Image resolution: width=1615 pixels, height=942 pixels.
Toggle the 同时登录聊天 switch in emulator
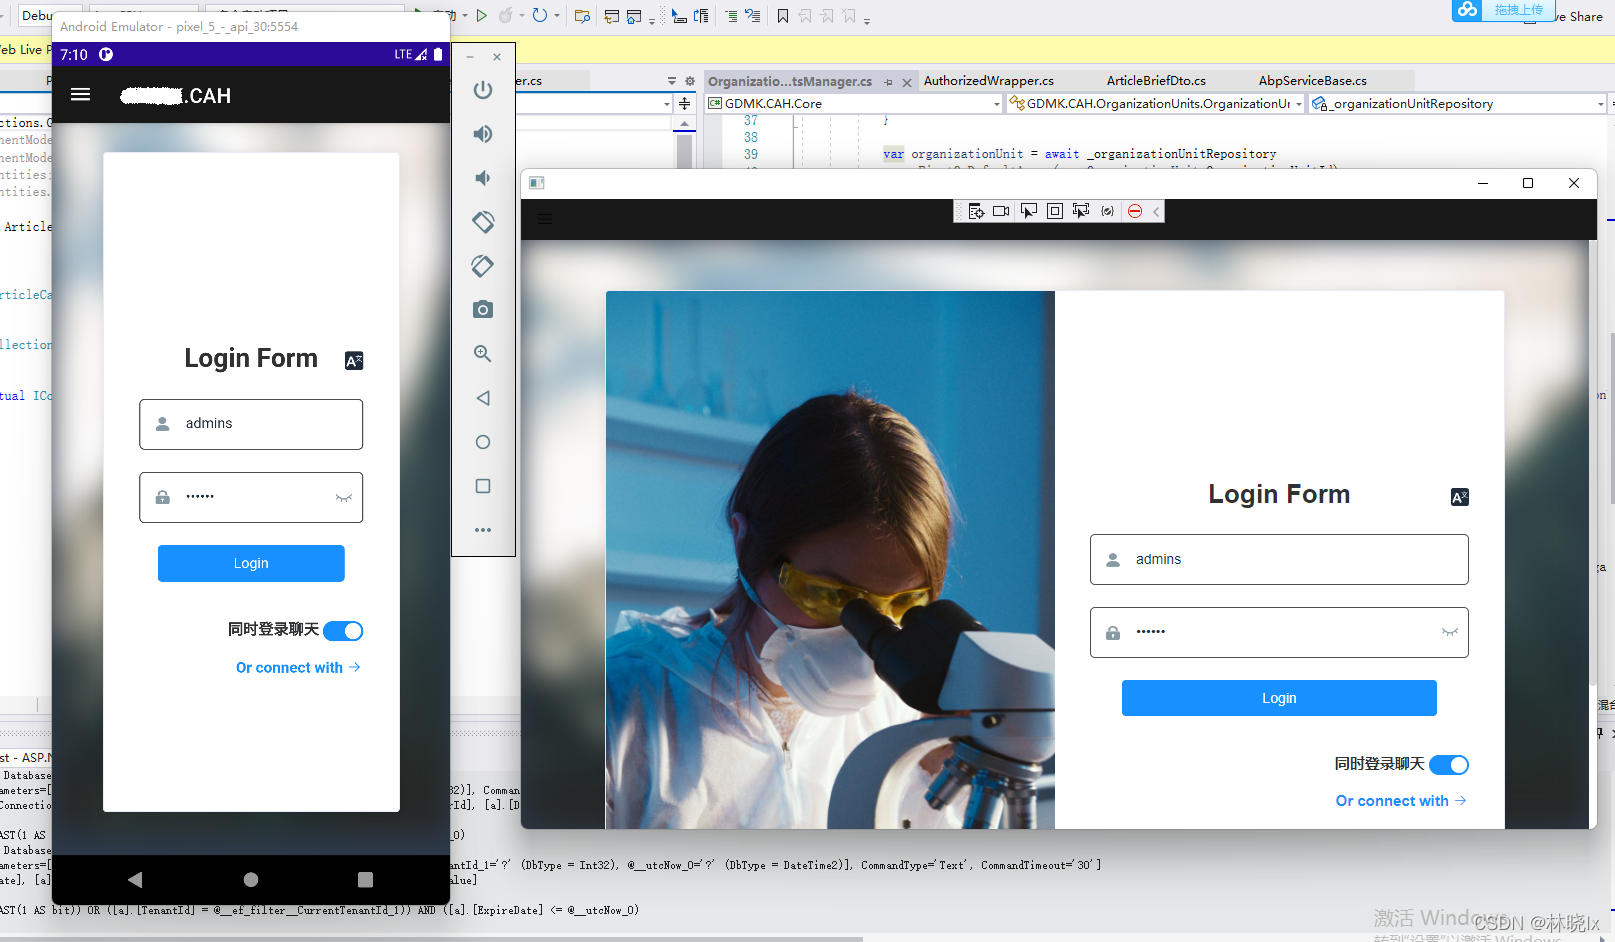click(343, 631)
